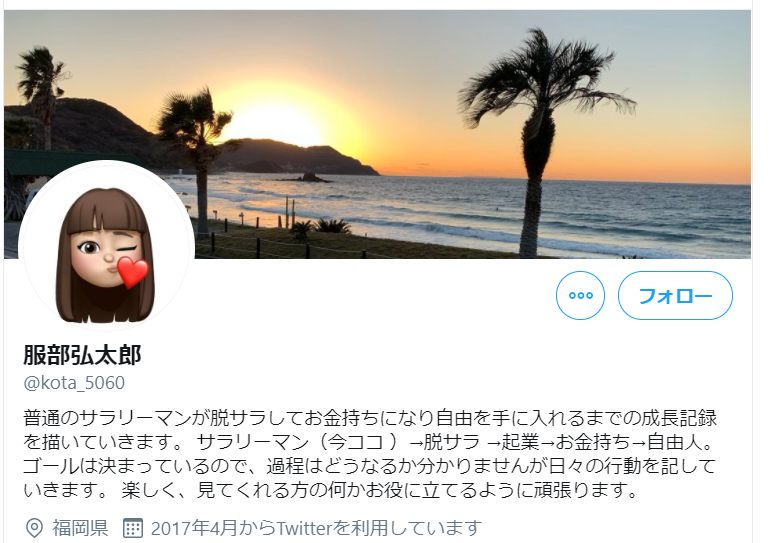Click the 福岡県 location text
The width and height of the screenshot is (773, 543).
80,528
